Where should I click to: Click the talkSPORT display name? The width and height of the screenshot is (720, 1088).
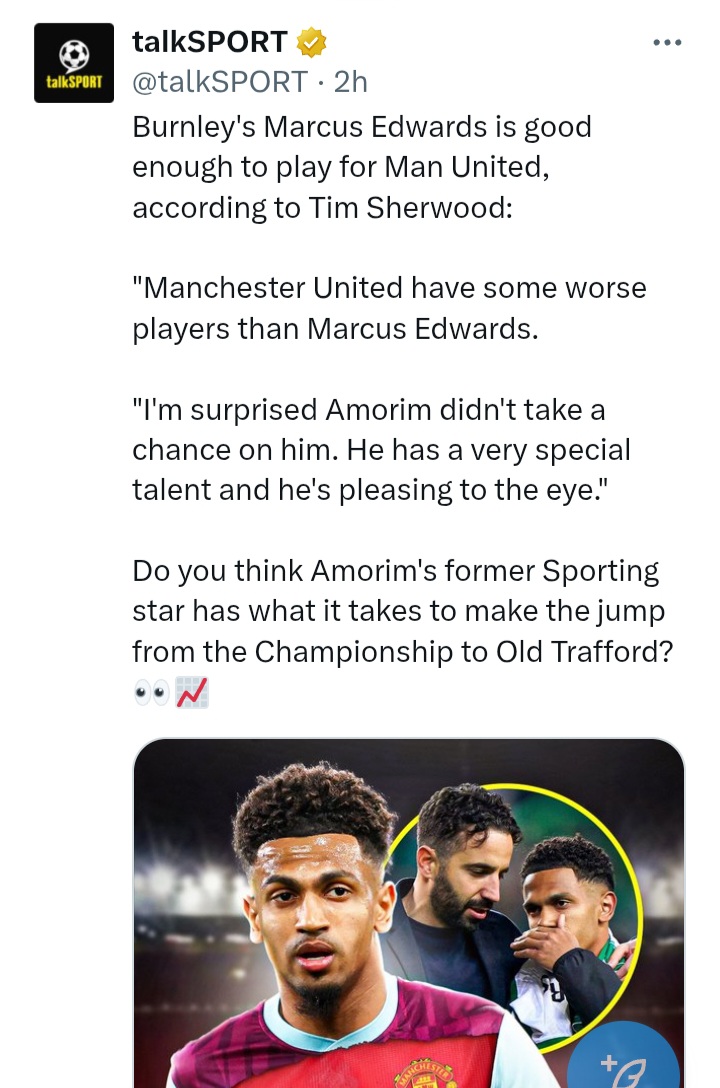point(210,42)
